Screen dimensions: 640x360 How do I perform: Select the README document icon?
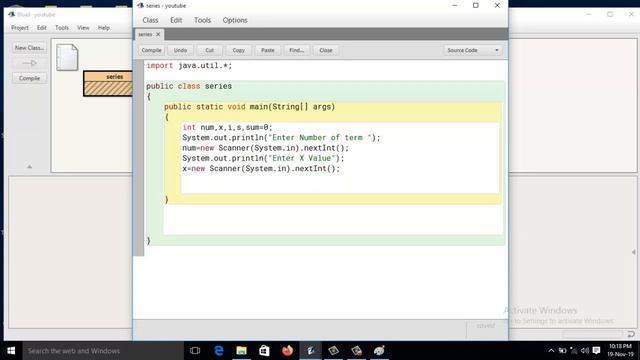click(x=67, y=57)
